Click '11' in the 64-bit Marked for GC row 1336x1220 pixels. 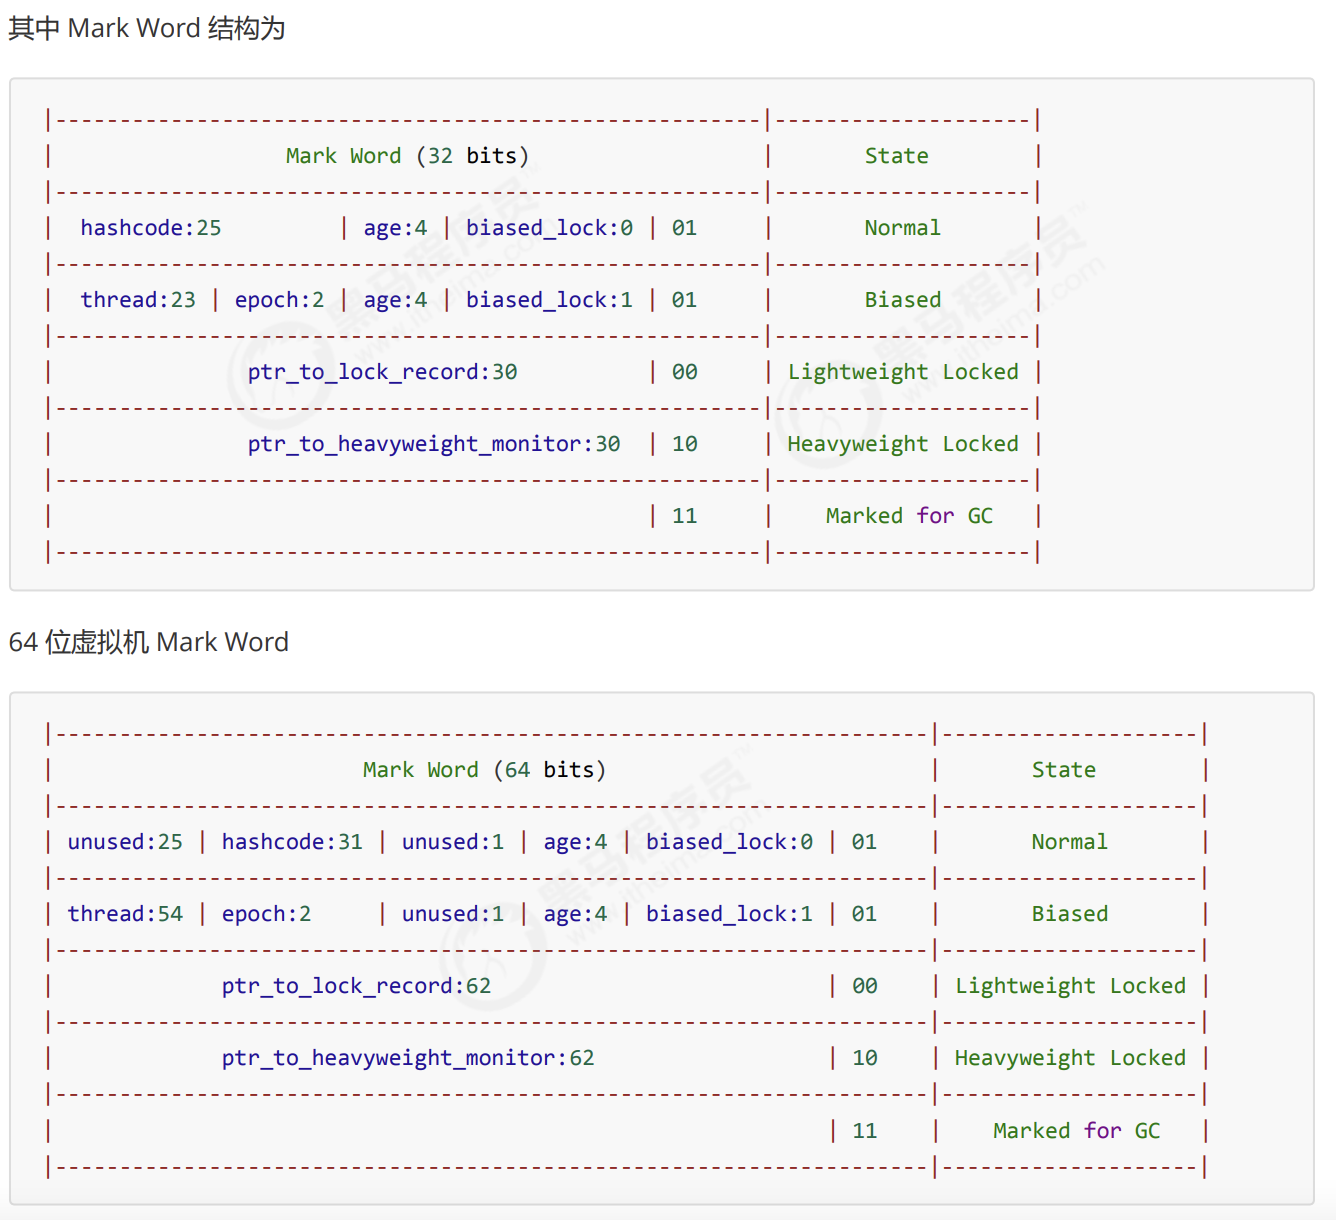point(865,1131)
